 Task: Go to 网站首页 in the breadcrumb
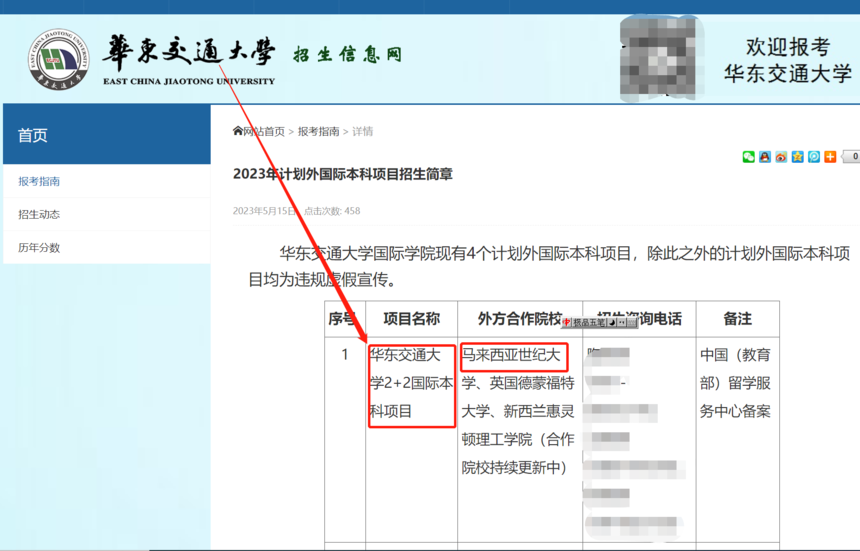pos(264,131)
